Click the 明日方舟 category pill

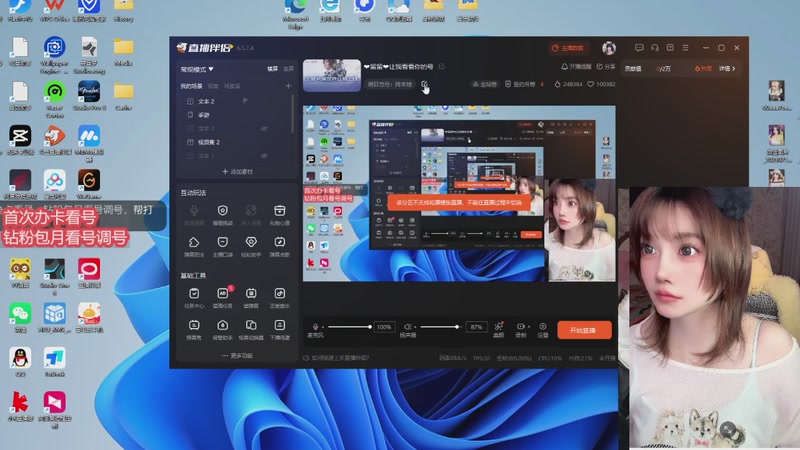pos(390,84)
